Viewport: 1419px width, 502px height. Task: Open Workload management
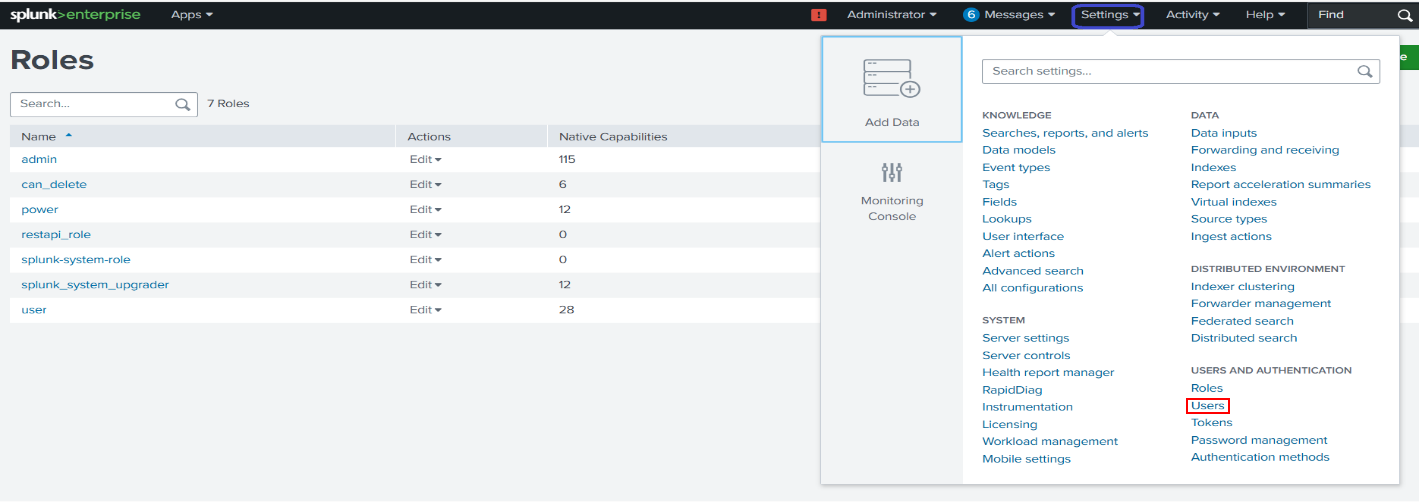click(x=1050, y=441)
